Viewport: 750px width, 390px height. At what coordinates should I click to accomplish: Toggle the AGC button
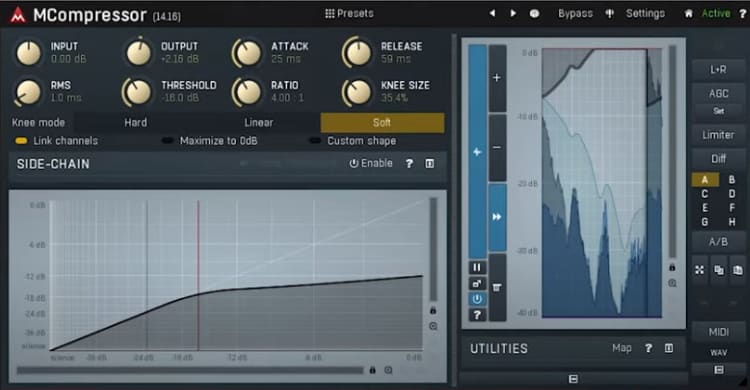(718, 93)
